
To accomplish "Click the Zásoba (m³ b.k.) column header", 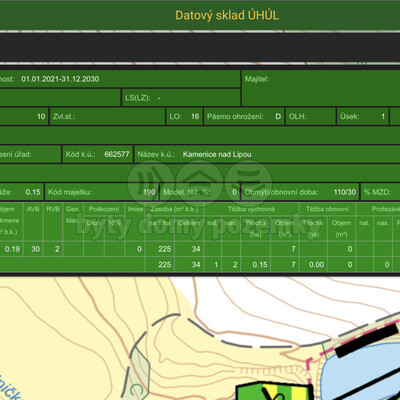I will tap(174, 209).
